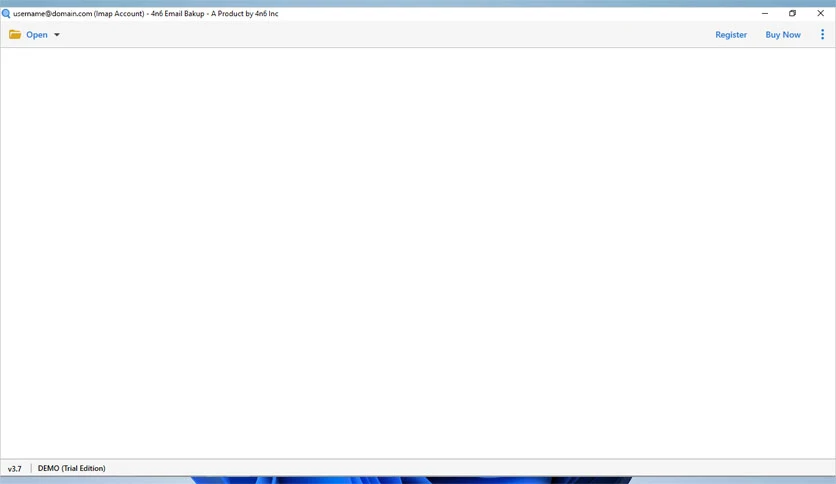Restore down the application window
836x484 pixels.
[x=792, y=13]
